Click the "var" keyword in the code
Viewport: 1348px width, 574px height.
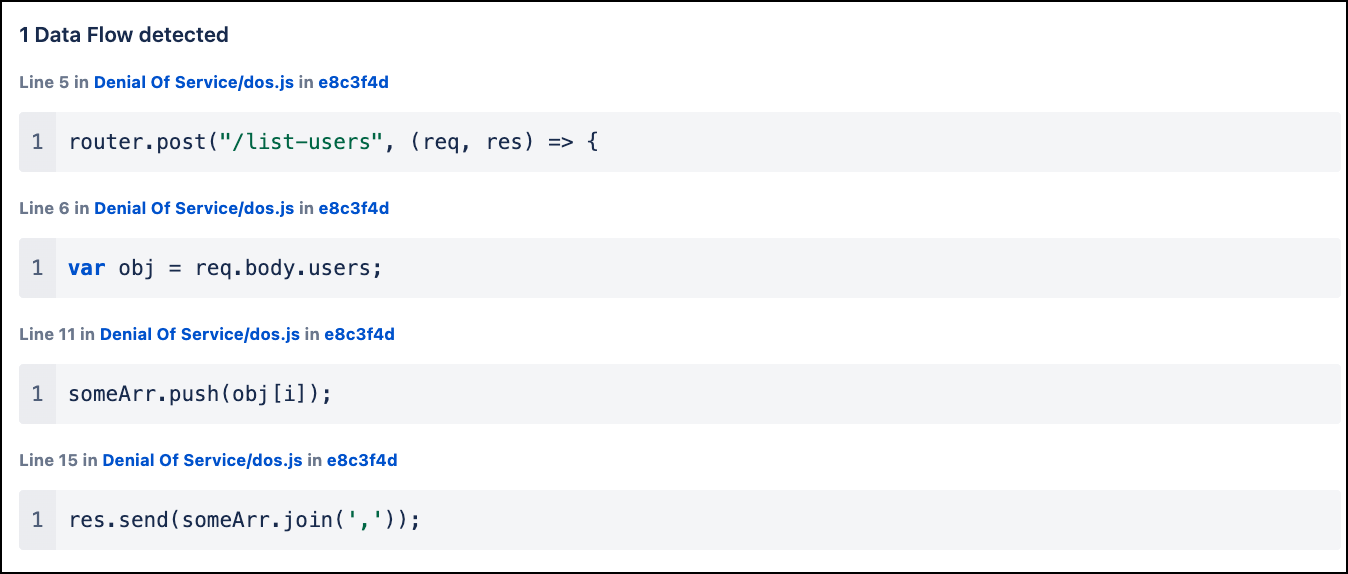coord(86,268)
